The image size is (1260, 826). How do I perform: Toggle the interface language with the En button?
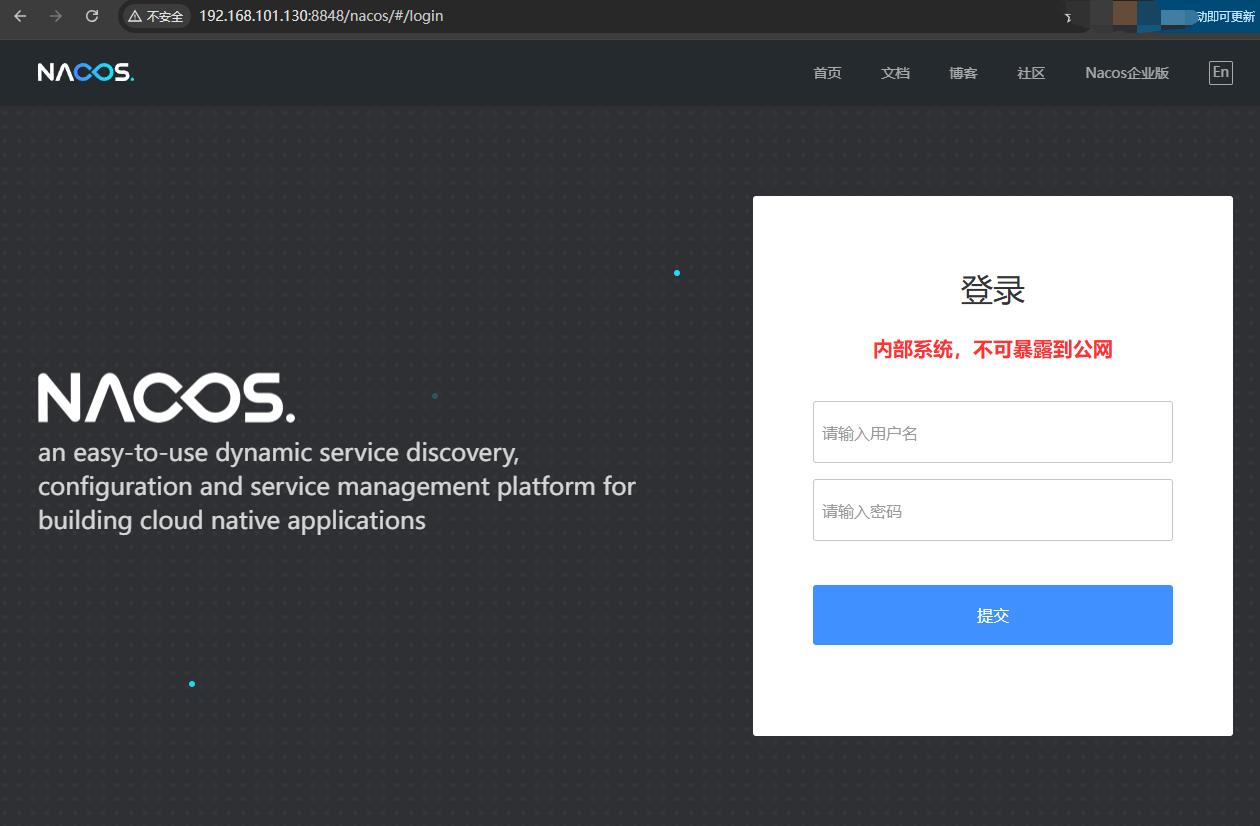point(1220,72)
